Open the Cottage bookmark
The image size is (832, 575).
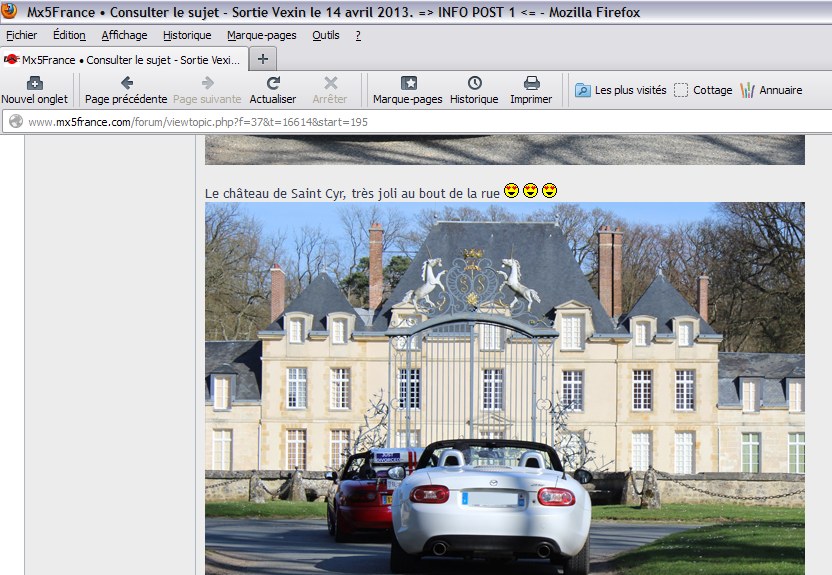point(703,90)
